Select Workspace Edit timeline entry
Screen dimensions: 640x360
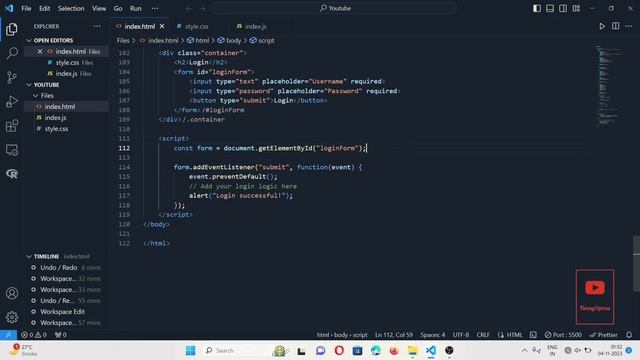click(x=62, y=311)
